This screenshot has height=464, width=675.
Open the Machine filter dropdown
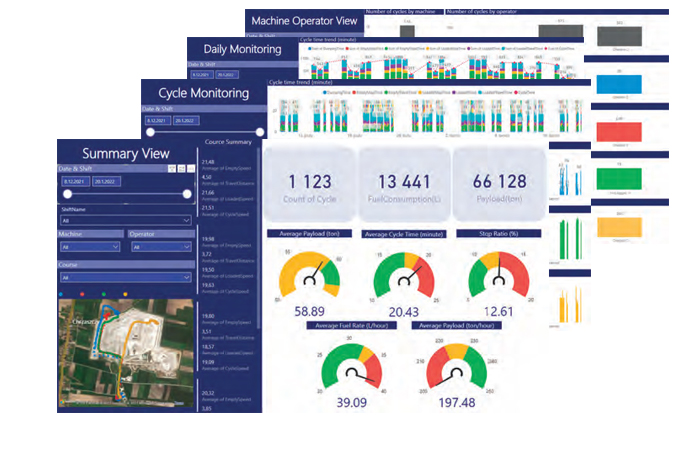pos(90,245)
